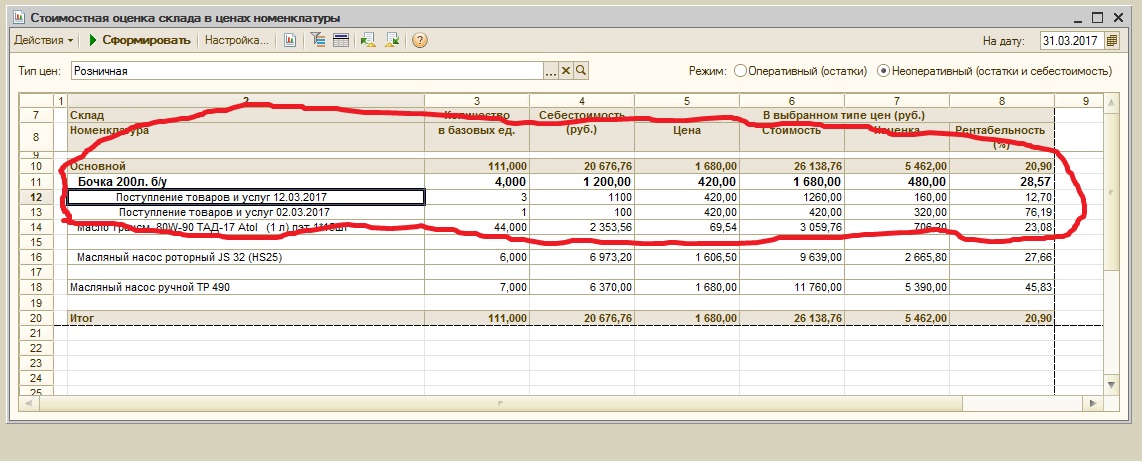Open the calendar picker beside date field
Screen dimensions: 1142x461
pos(1111,41)
